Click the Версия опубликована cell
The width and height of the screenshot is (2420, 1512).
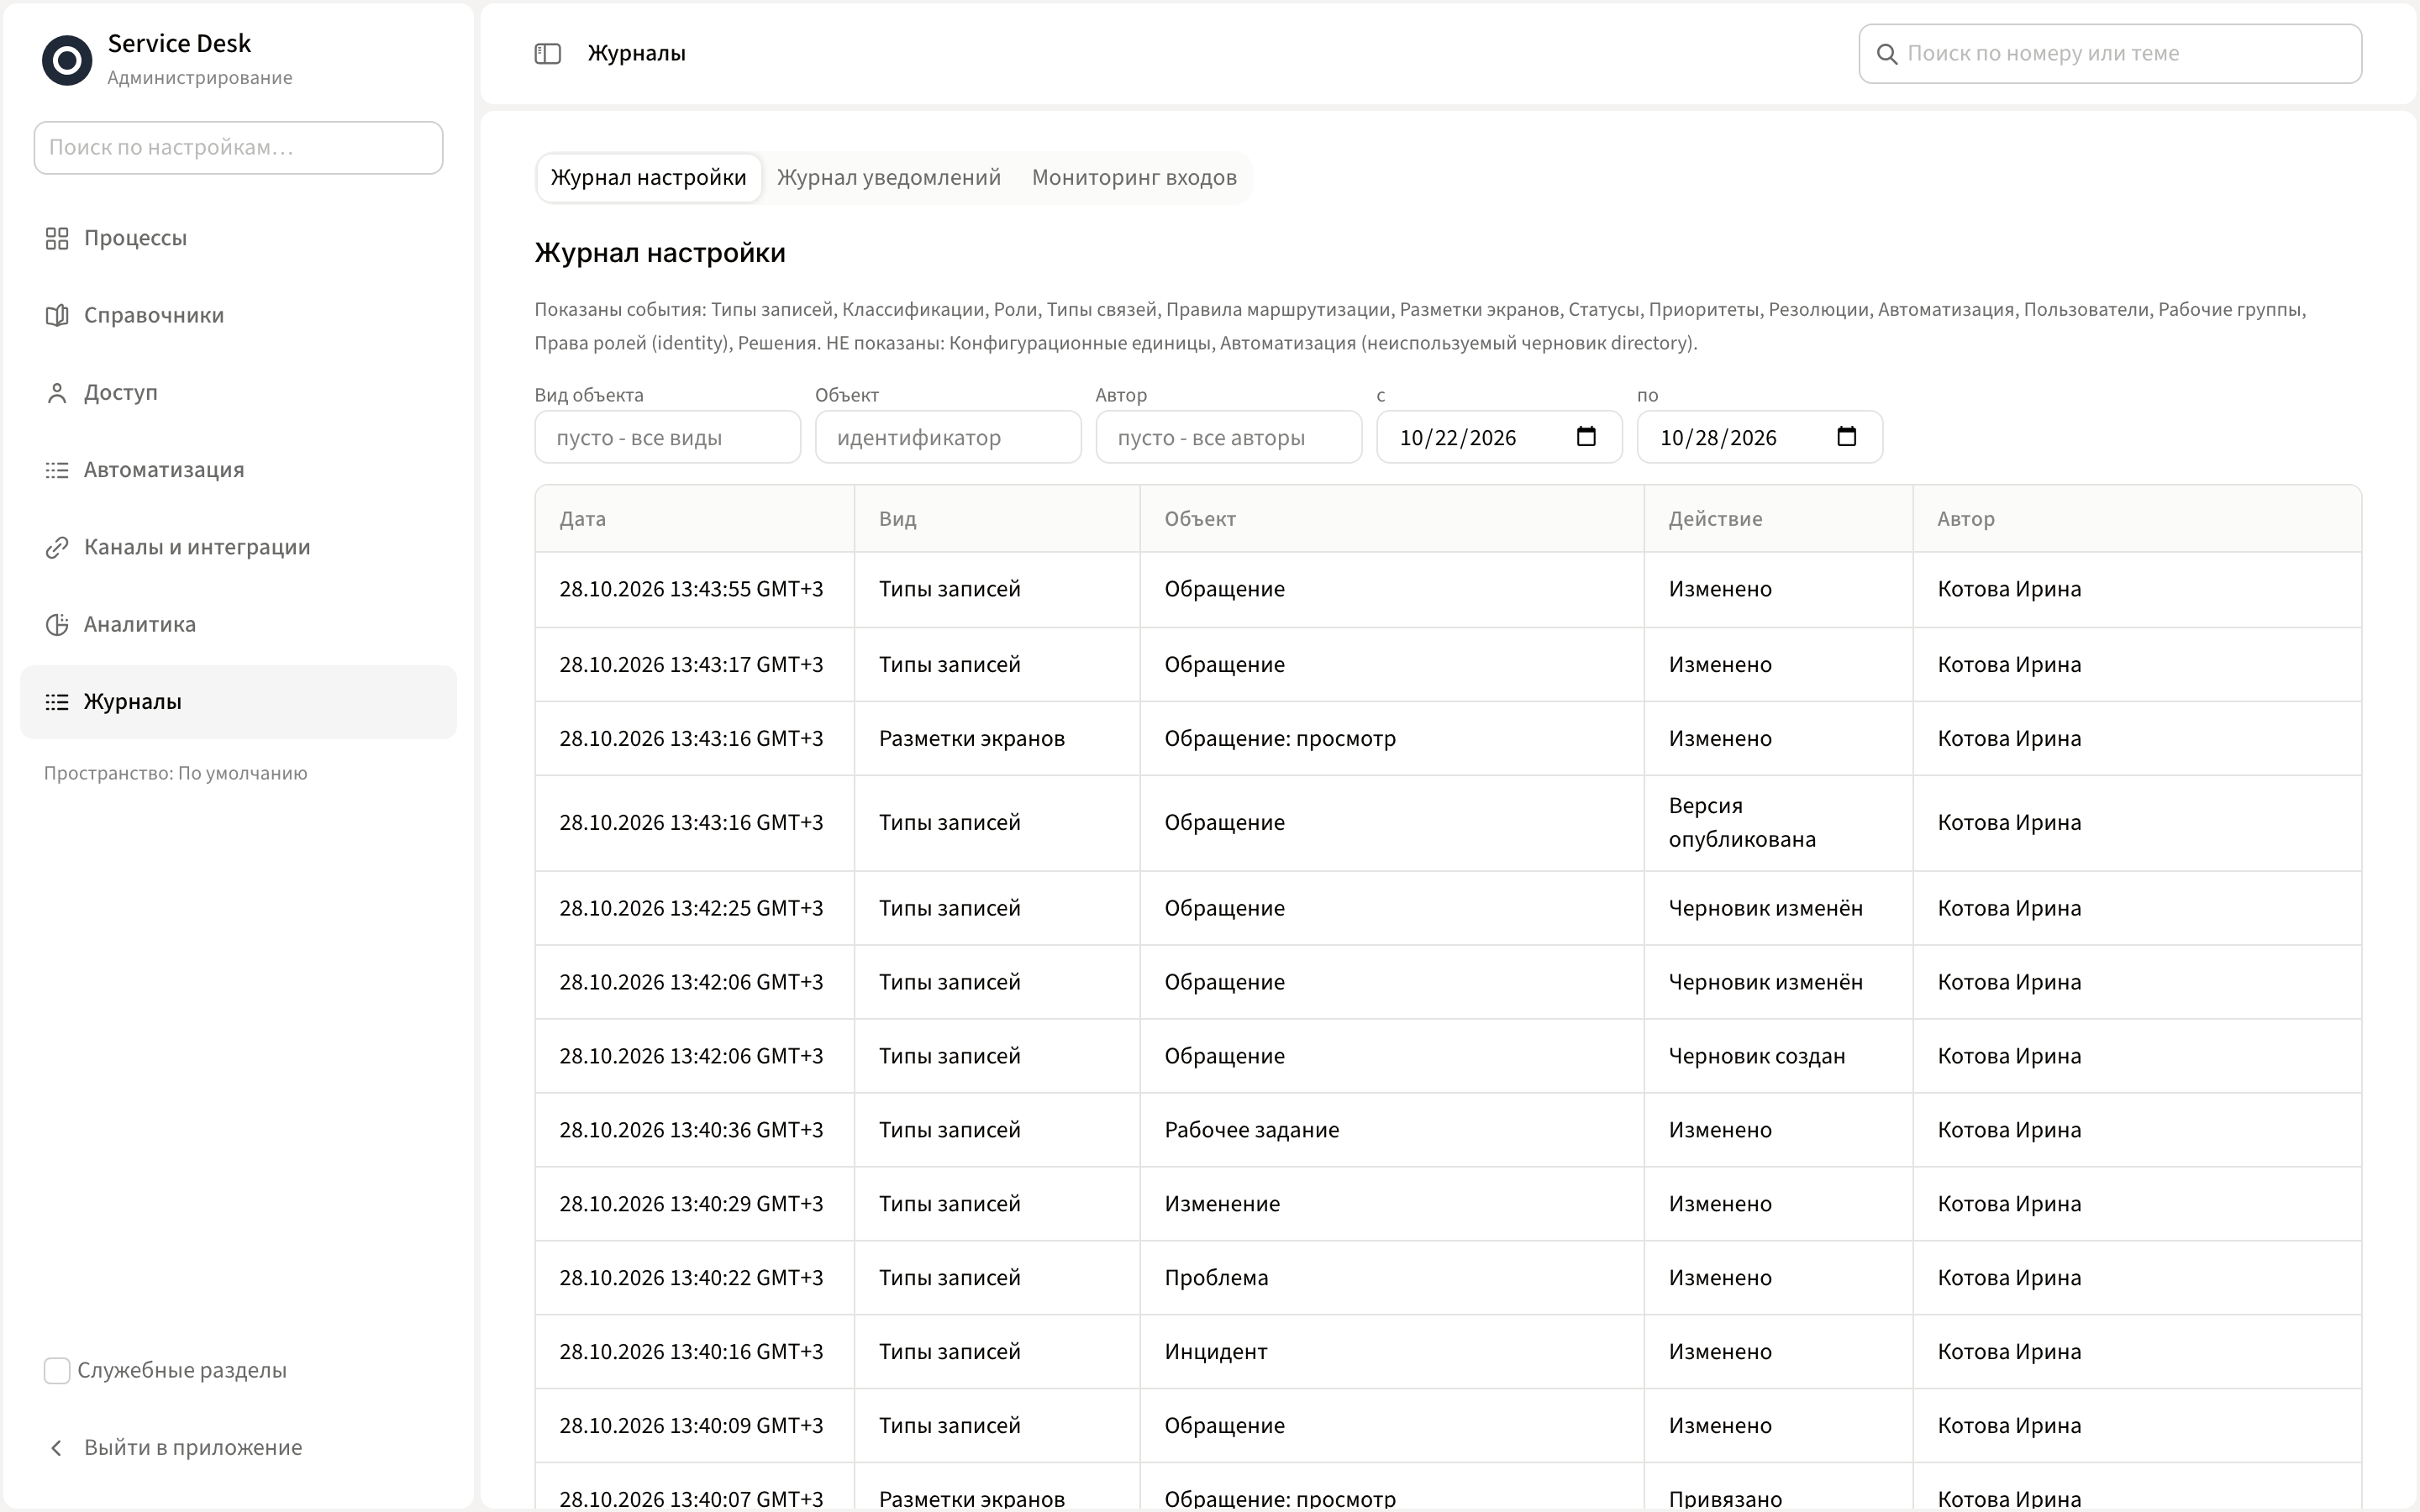tap(1778, 823)
